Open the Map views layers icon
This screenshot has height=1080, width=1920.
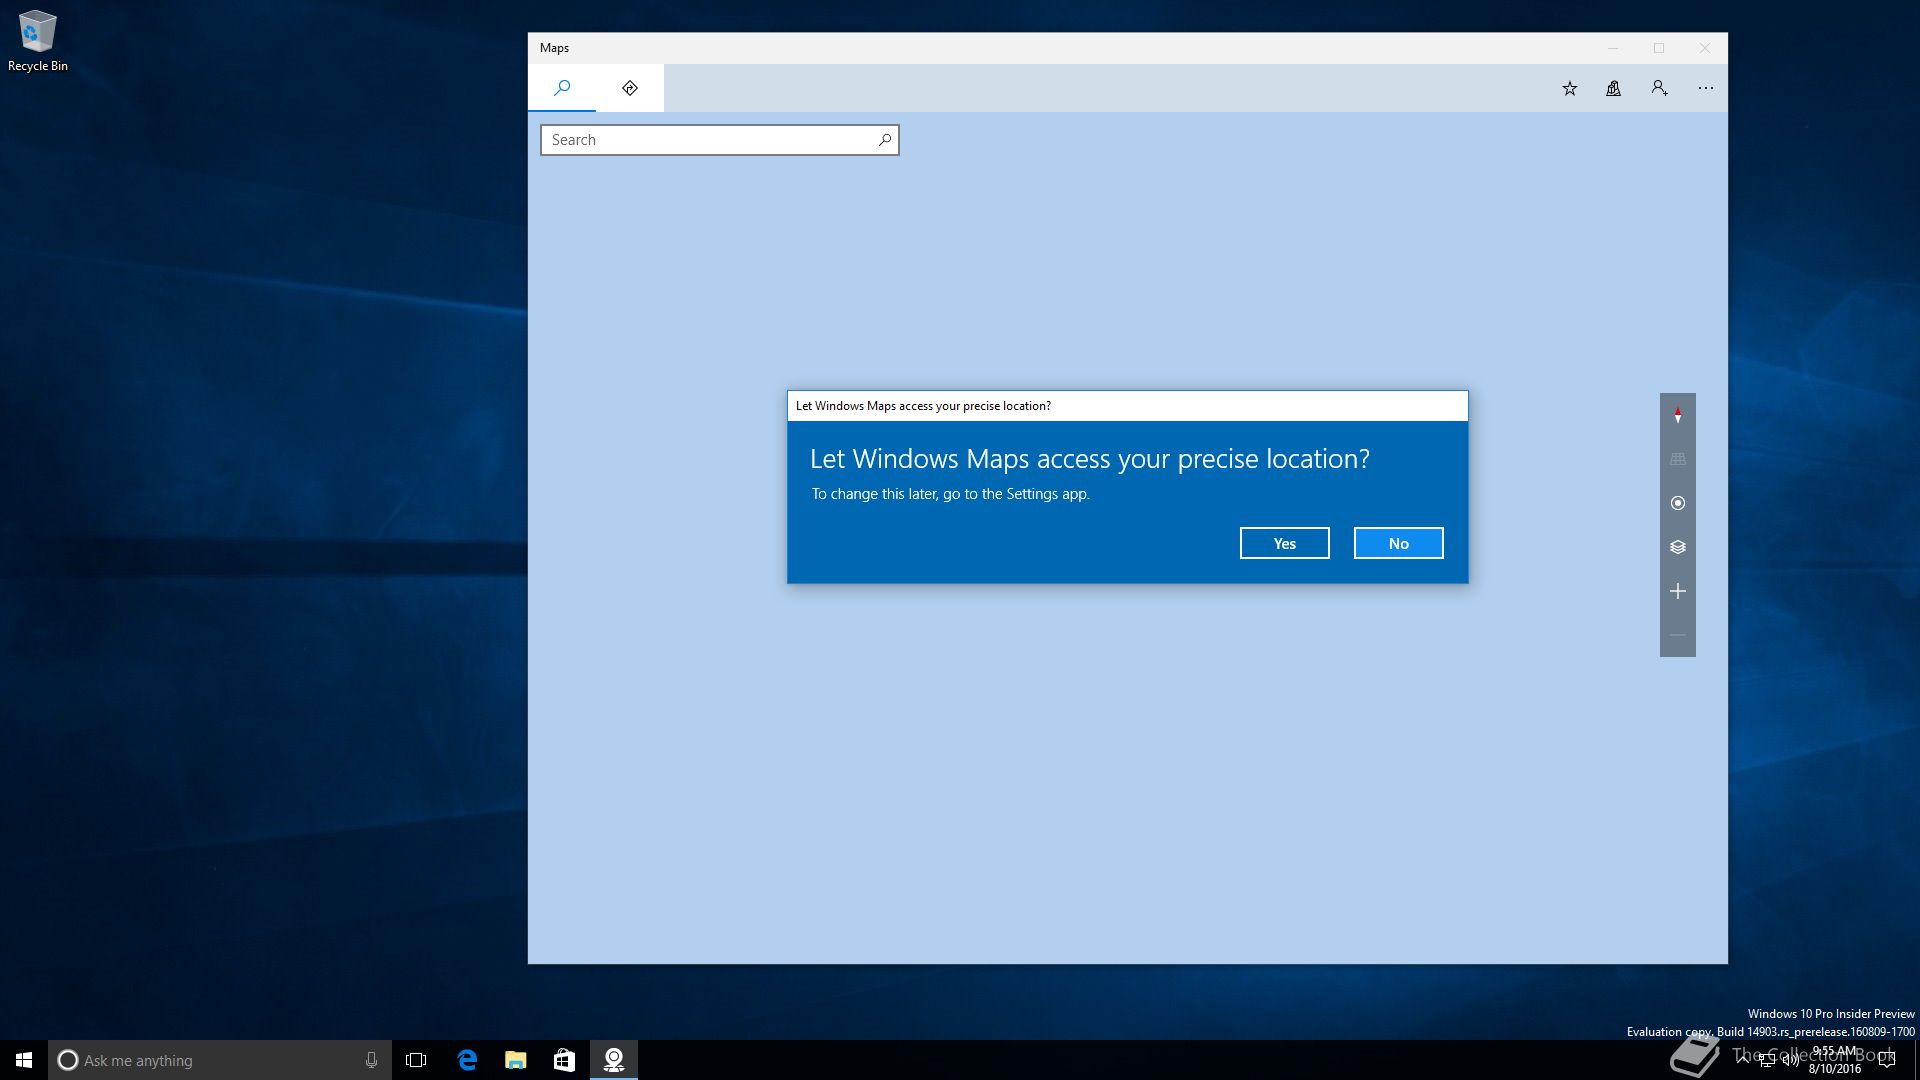coord(1678,547)
